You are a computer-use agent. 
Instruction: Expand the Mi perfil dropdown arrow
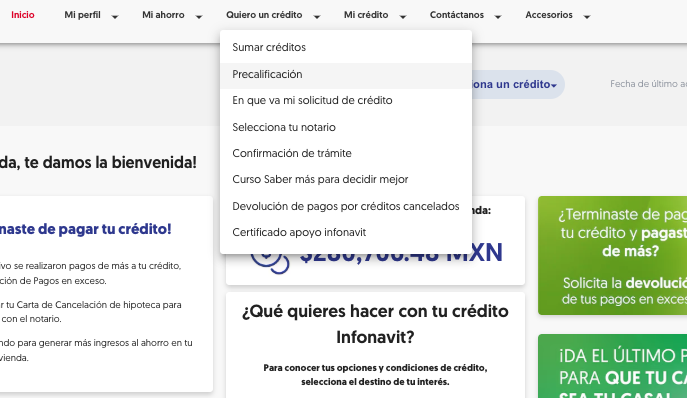point(115,17)
